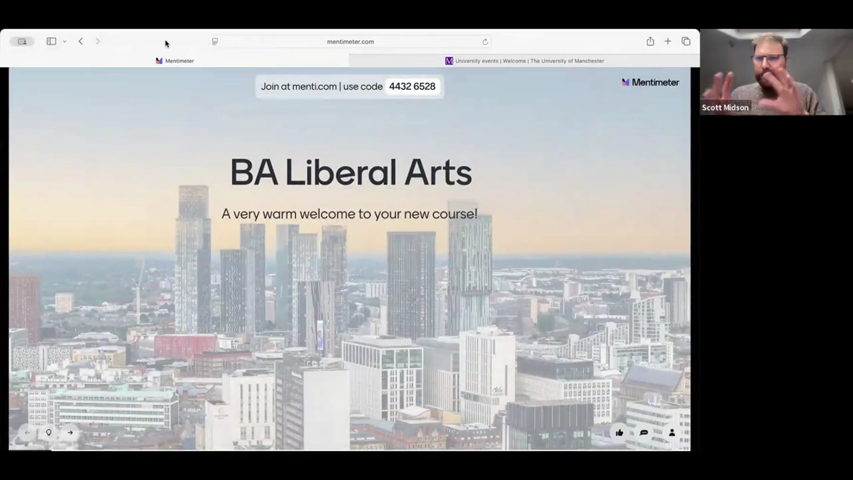The width and height of the screenshot is (853, 480).
Task: Go to the next Mentimeter slide
Action: tap(70, 433)
